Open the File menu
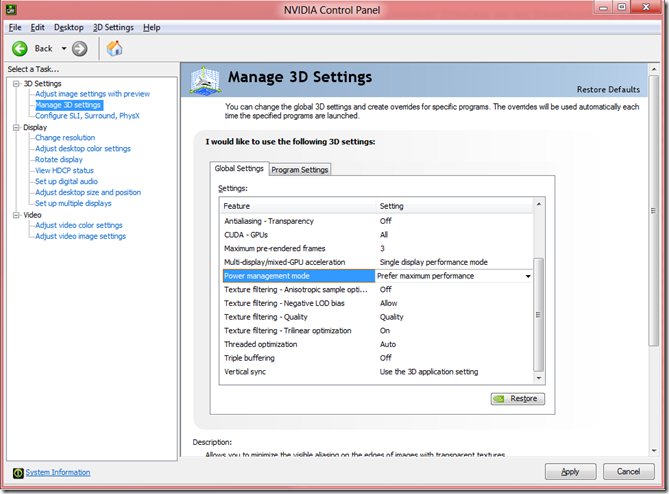Image resolution: width=669 pixels, height=494 pixels. tap(15, 28)
